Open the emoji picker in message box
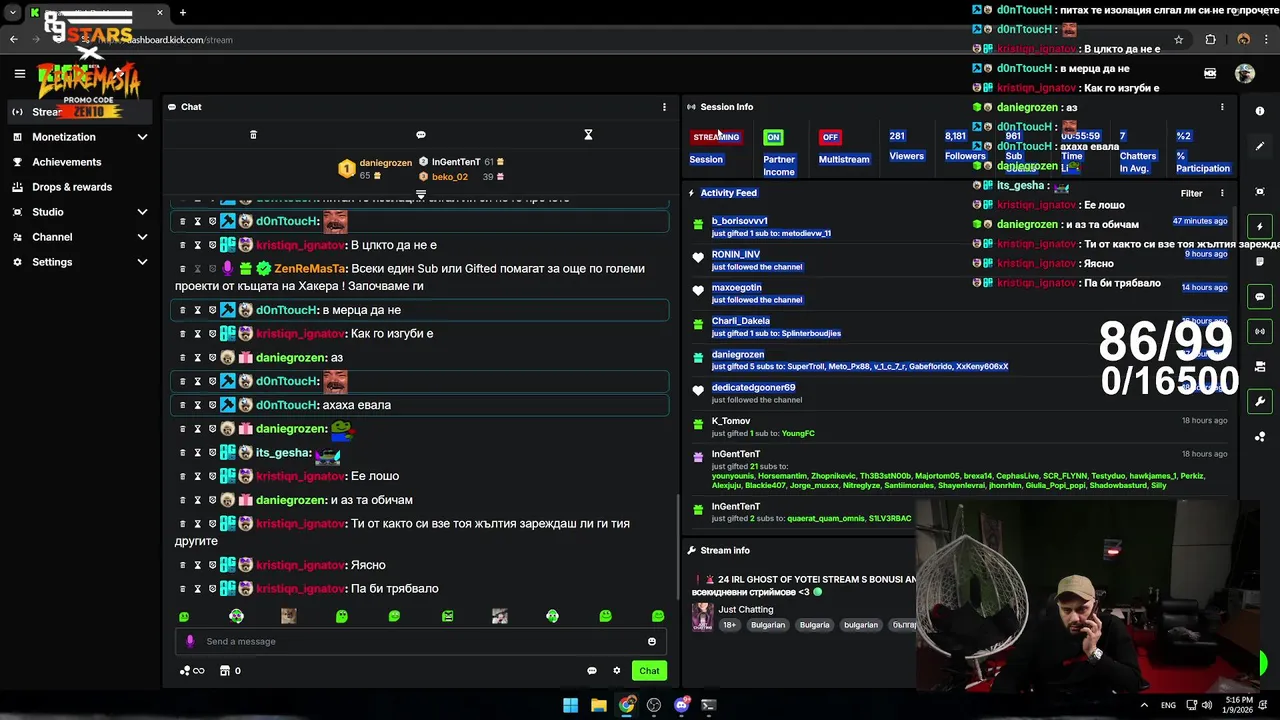This screenshot has width=1280, height=720. click(x=652, y=641)
